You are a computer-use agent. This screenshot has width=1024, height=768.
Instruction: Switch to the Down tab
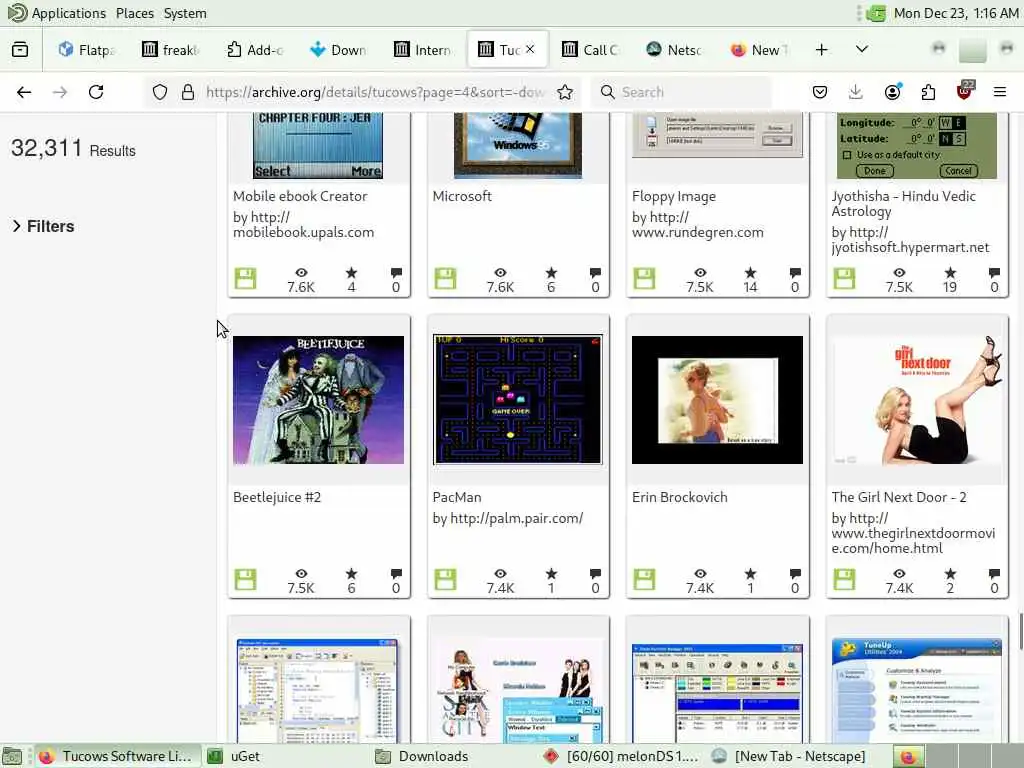pos(339,50)
